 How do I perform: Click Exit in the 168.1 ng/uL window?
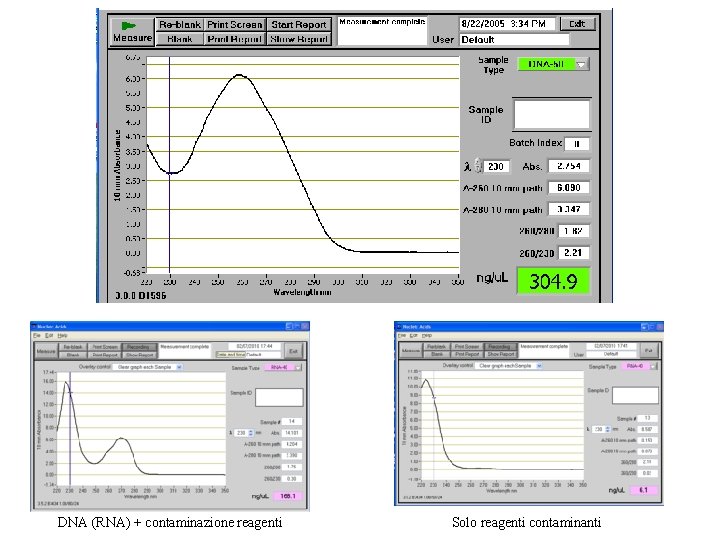pos(293,351)
